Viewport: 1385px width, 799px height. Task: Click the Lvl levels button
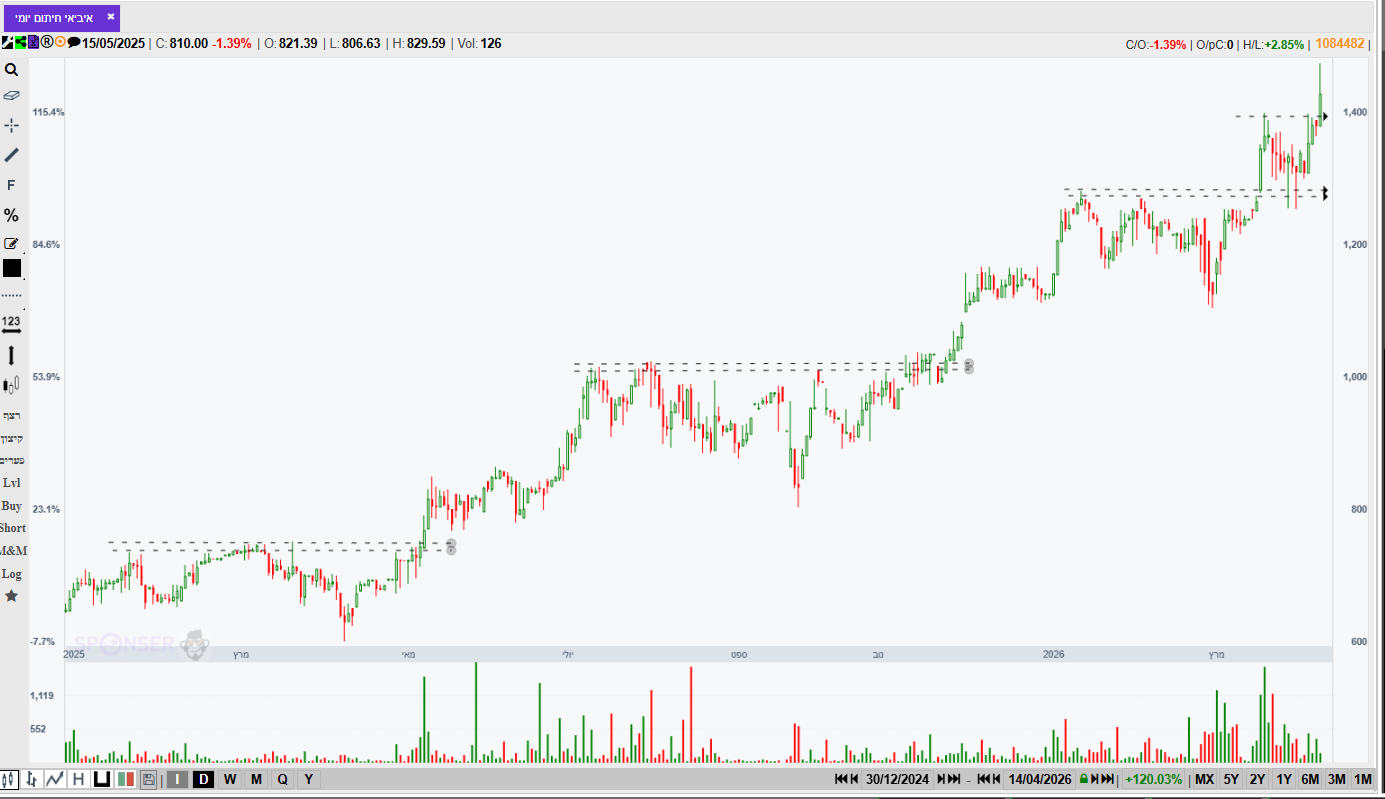[x=12, y=483]
